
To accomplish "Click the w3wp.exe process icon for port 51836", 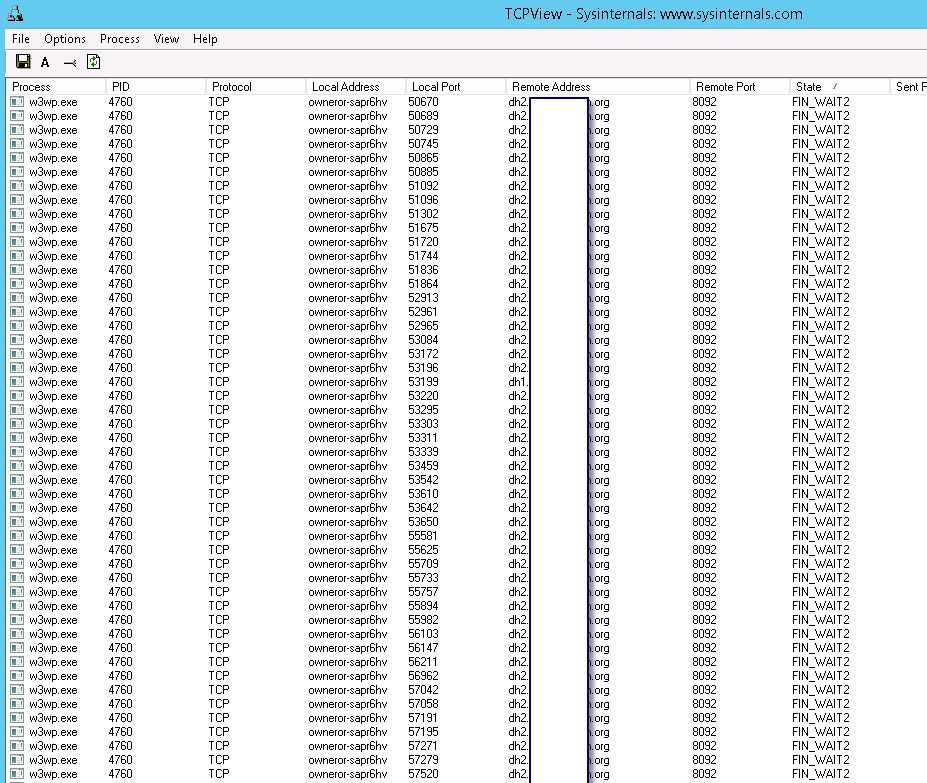I will [17, 270].
